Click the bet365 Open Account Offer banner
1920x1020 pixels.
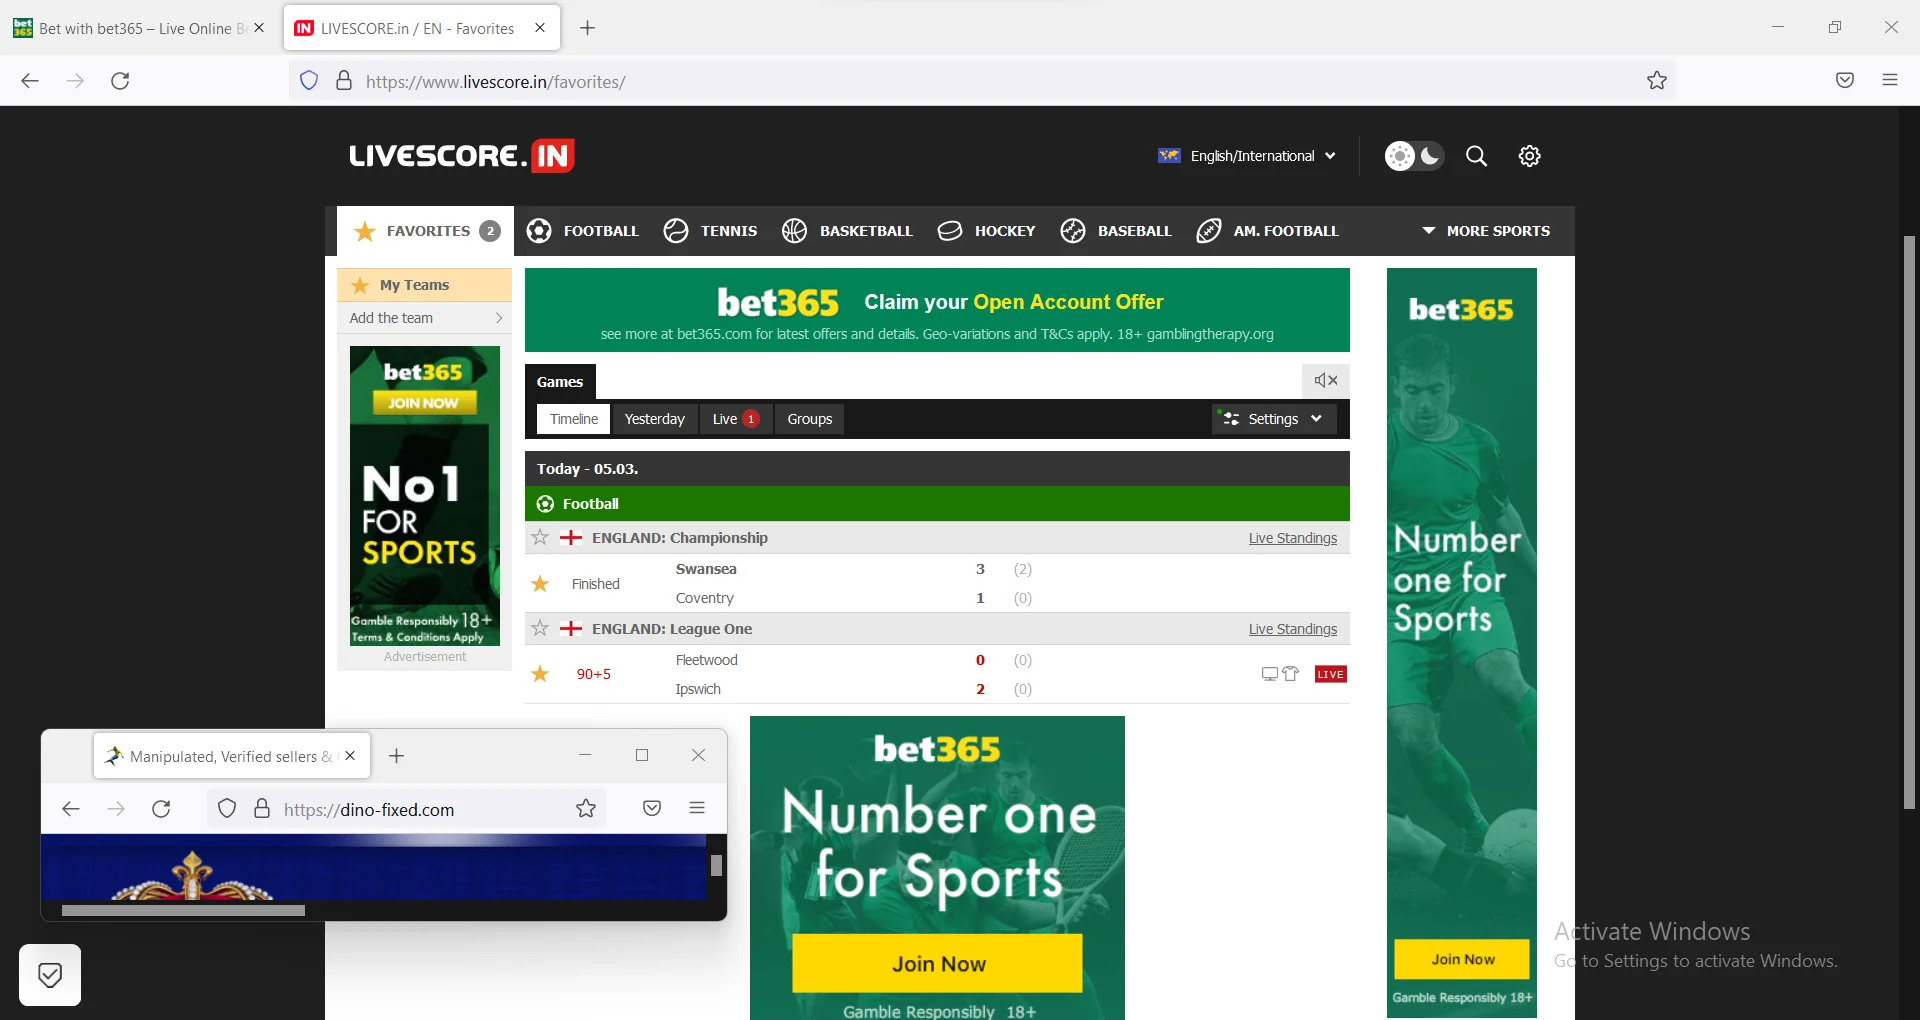coord(937,310)
